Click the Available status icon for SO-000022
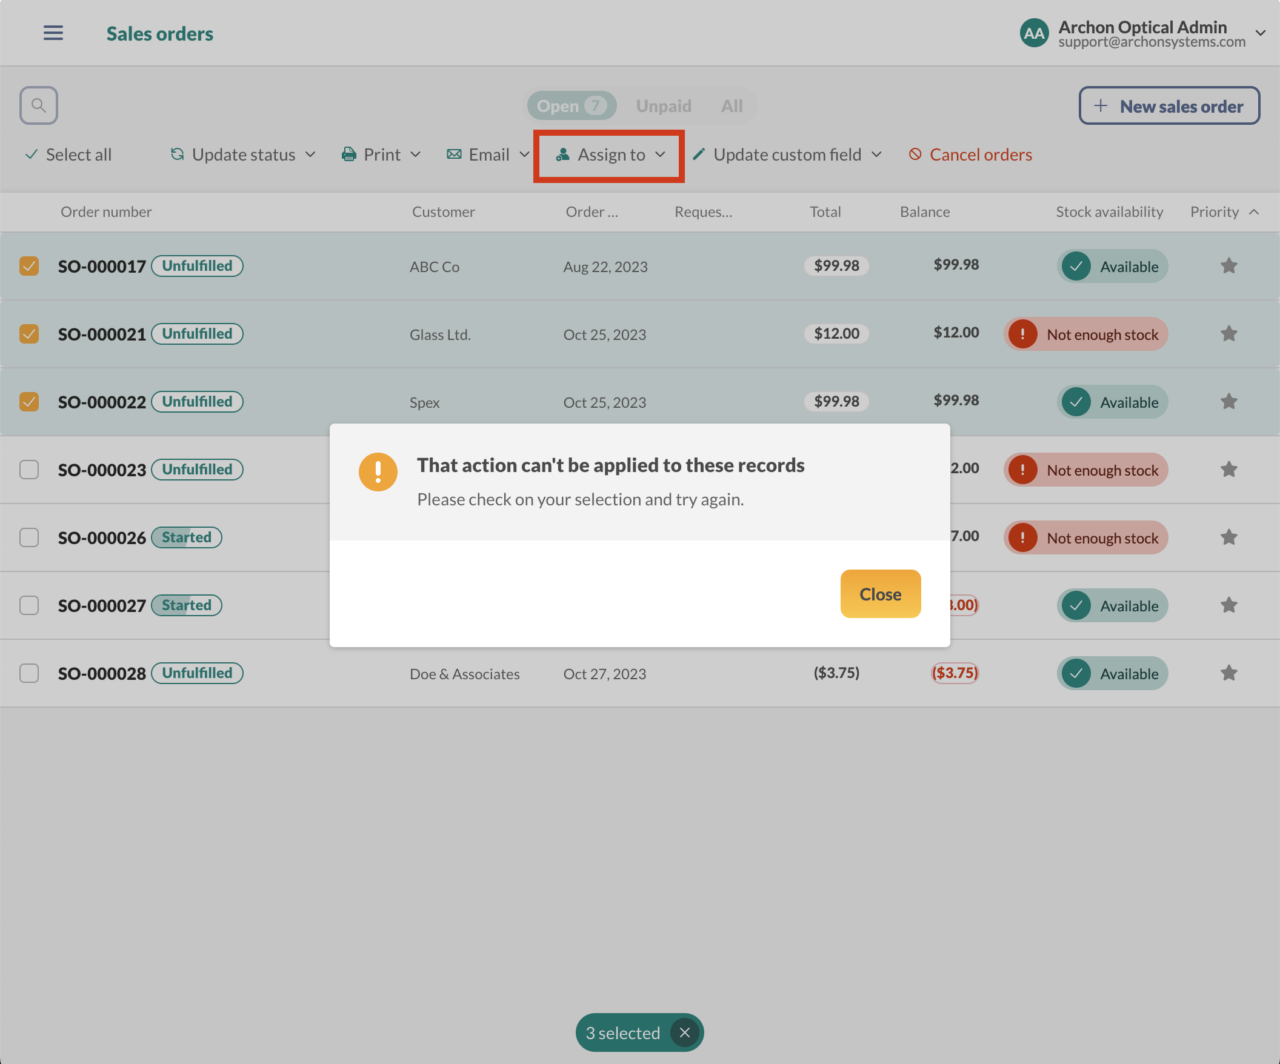The width and height of the screenshot is (1280, 1064). point(1076,402)
